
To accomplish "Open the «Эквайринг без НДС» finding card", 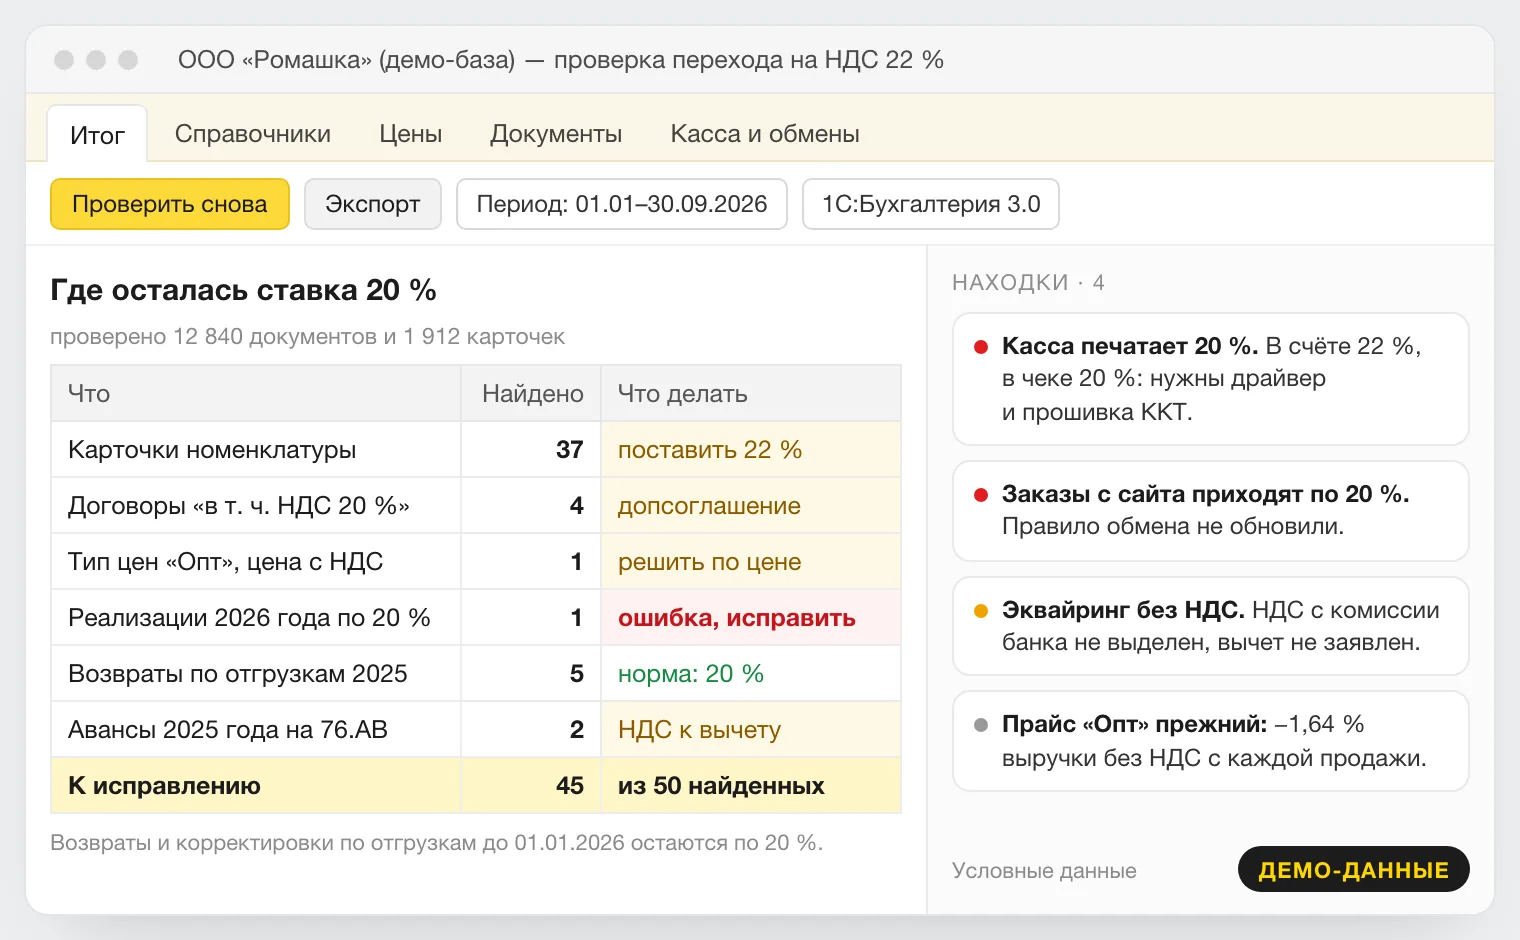I will [1210, 626].
